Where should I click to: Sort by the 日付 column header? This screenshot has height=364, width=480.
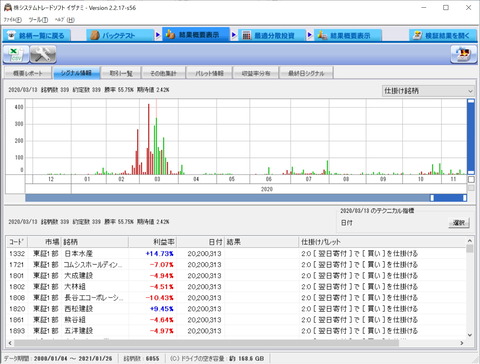tap(200, 242)
